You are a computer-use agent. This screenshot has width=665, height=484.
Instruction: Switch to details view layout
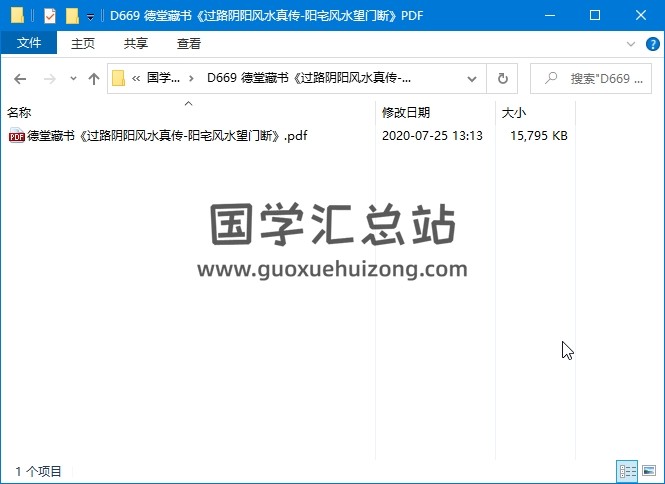[x=627, y=471]
